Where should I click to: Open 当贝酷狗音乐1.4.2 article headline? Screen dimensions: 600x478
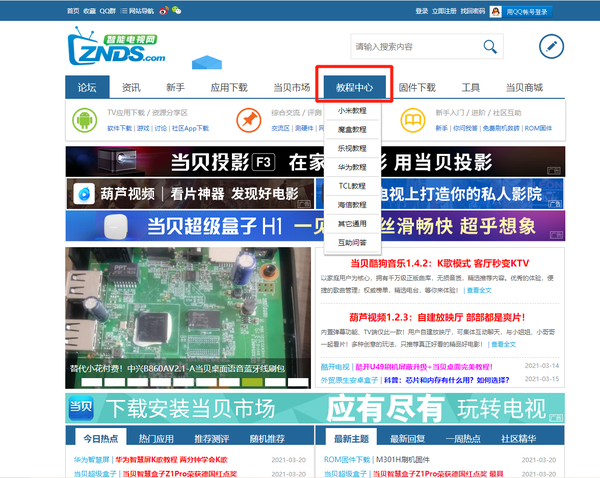pyautogui.click(x=439, y=263)
